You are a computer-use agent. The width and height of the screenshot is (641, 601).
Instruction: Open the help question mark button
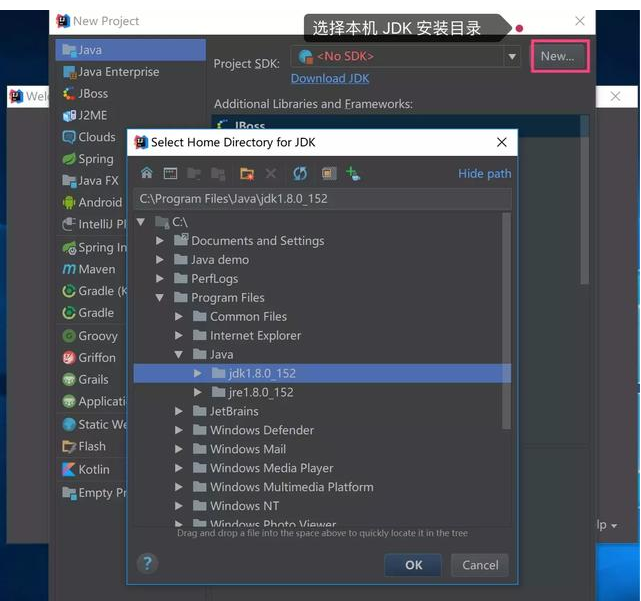(x=147, y=563)
